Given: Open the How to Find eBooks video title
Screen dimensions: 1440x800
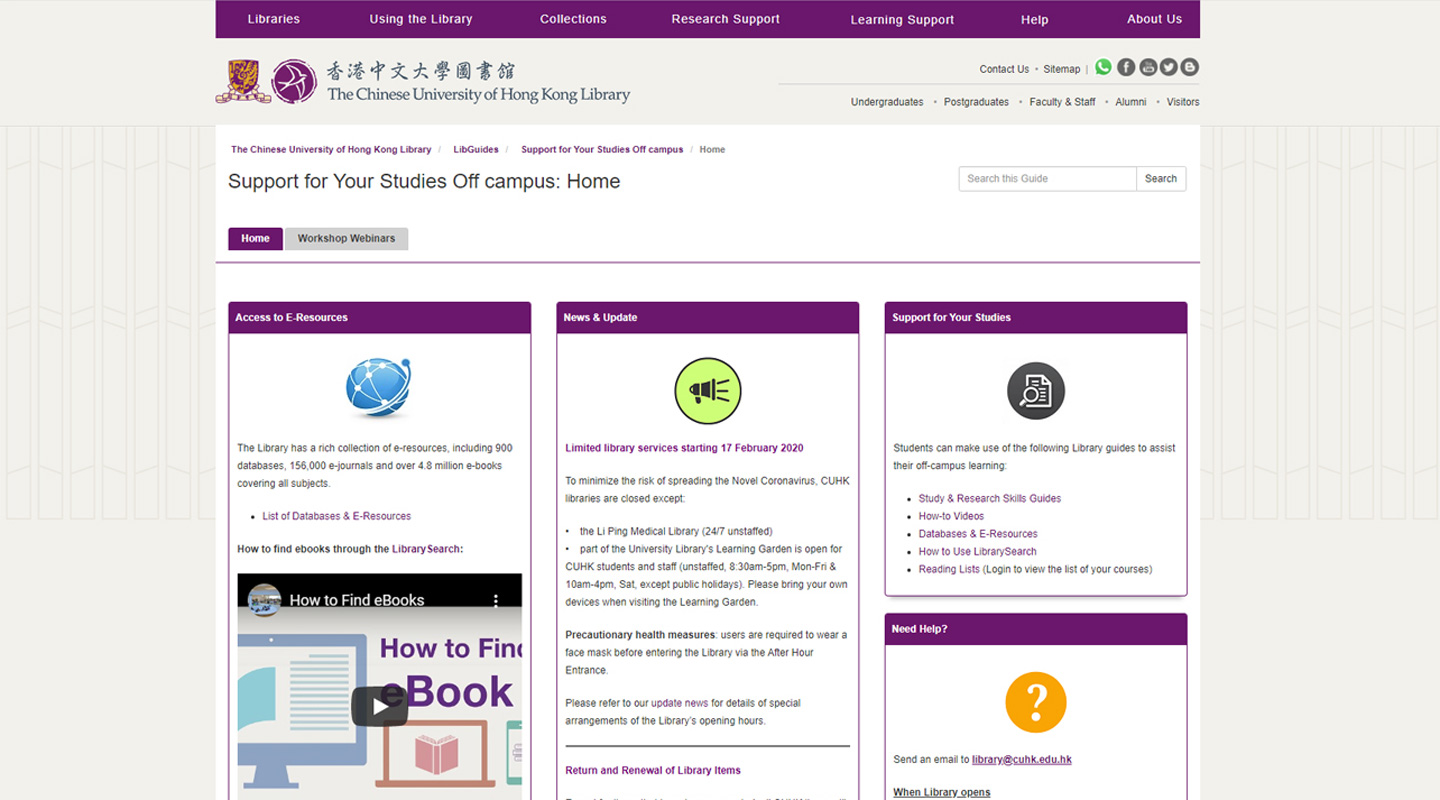Looking at the screenshot, I should point(357,600).
